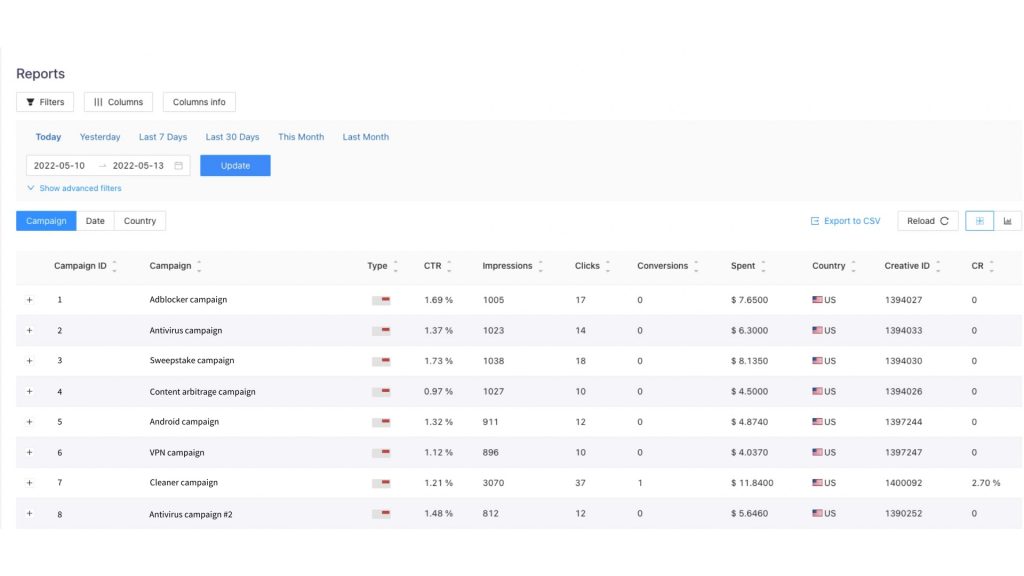The height and width of the screenshot is (576, 1024).
Task: Click the start date 2022-05-10 field
Action: tap(60, 166)
